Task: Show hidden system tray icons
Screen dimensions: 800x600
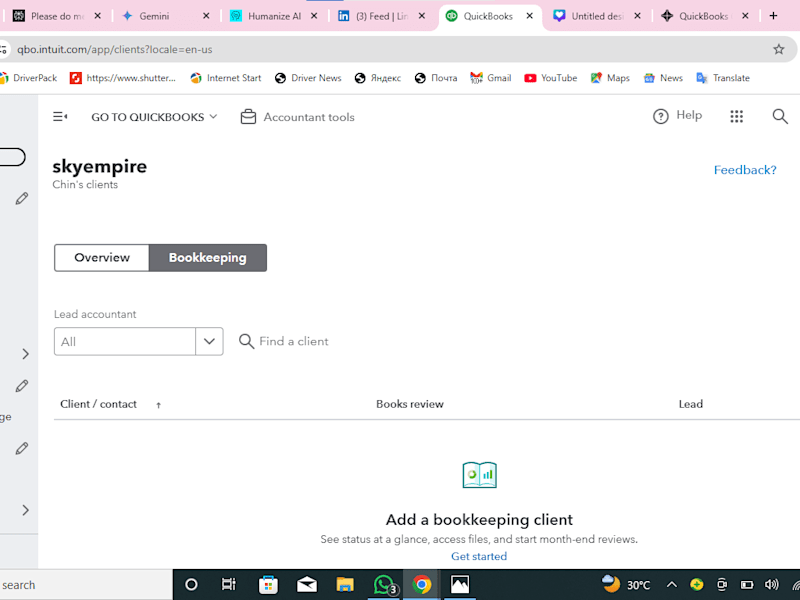Action: [x=671, y=585]
